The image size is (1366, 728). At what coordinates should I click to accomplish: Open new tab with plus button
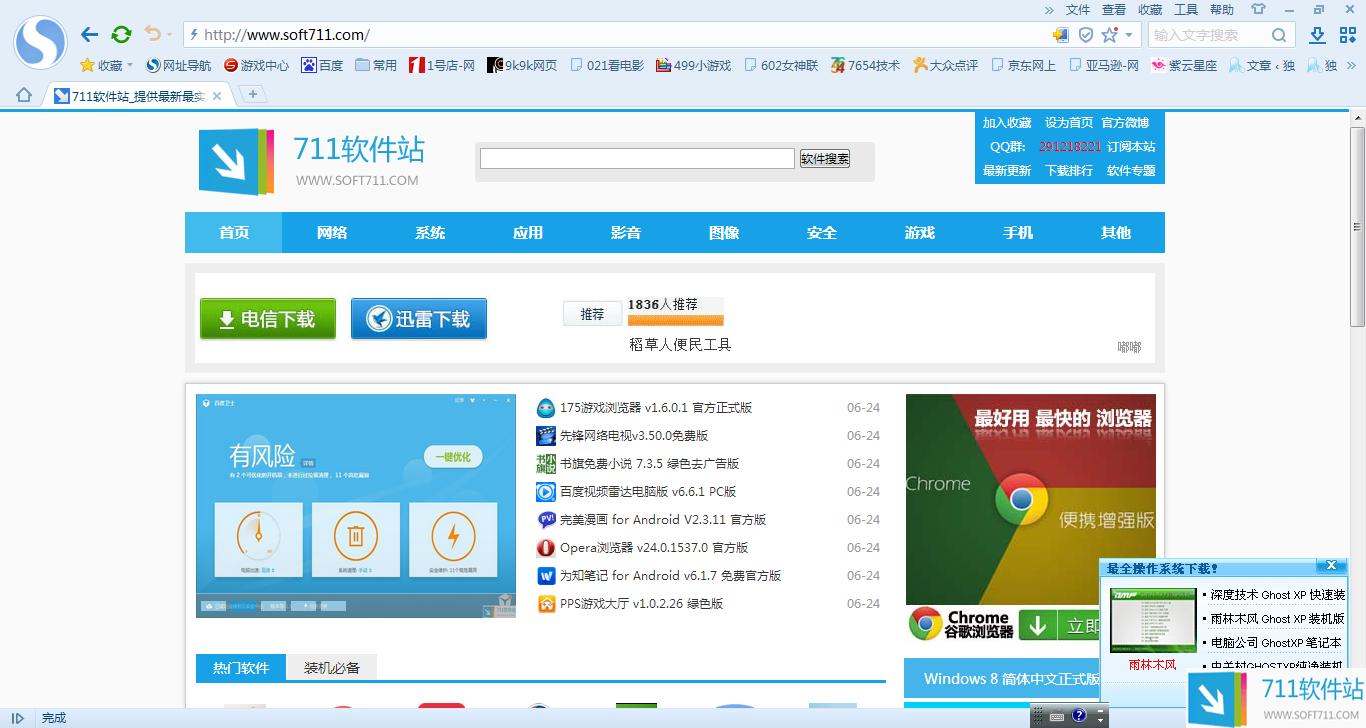[253, 94]
